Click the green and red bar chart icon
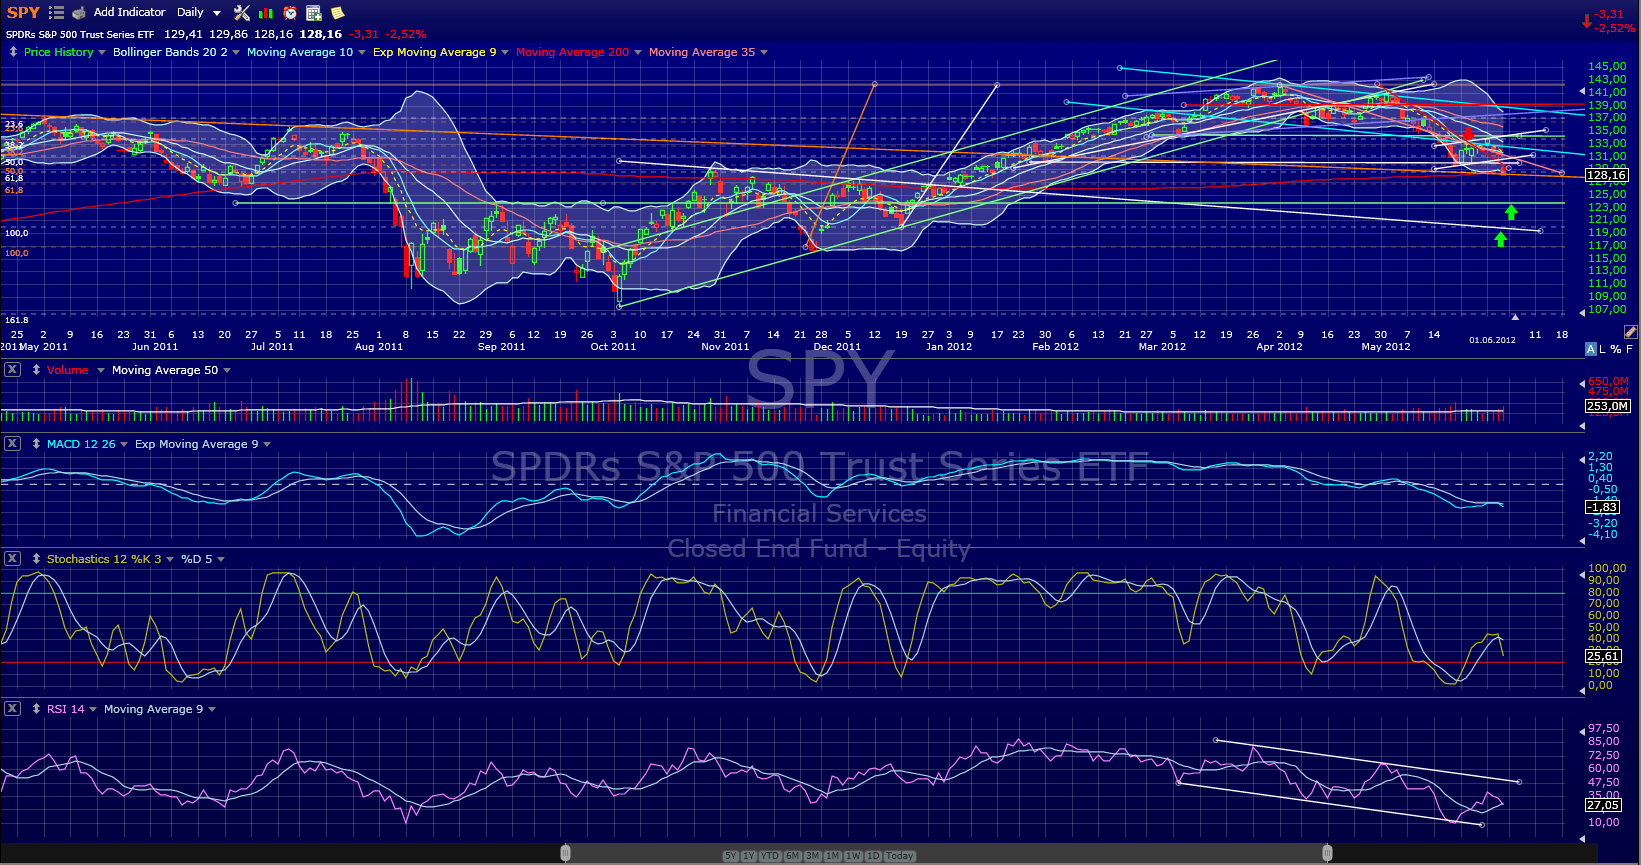1642x865 pixels. 266,13
